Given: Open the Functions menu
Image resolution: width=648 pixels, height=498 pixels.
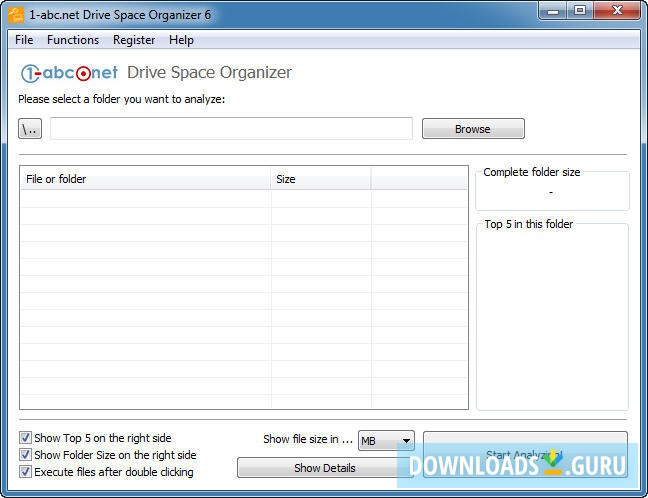Looking at the screenshot, I should [x=73, y=40].
